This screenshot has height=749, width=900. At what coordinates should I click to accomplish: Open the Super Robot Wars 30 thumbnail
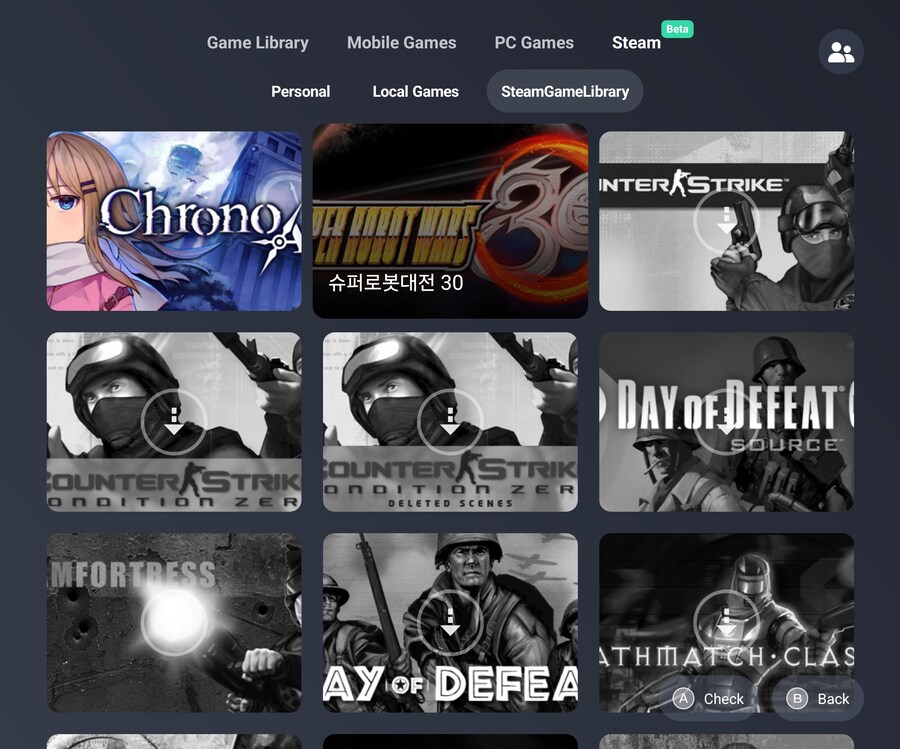point(450,221)
